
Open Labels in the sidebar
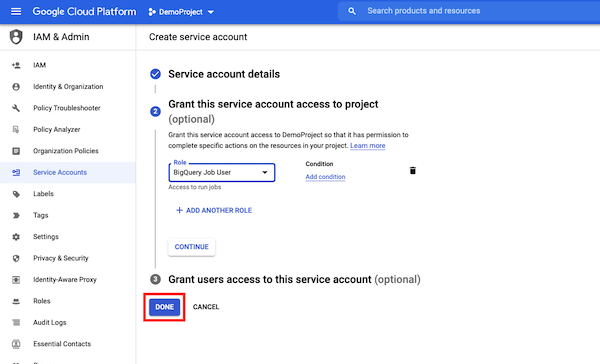68,194
